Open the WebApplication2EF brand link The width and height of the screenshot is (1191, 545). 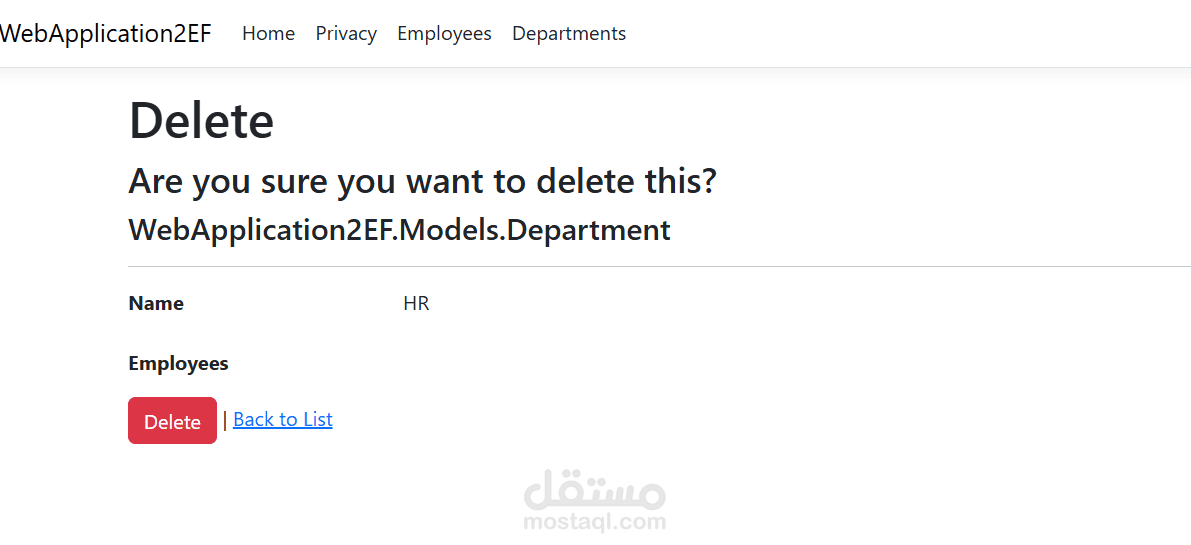click(x=105, y=33)
